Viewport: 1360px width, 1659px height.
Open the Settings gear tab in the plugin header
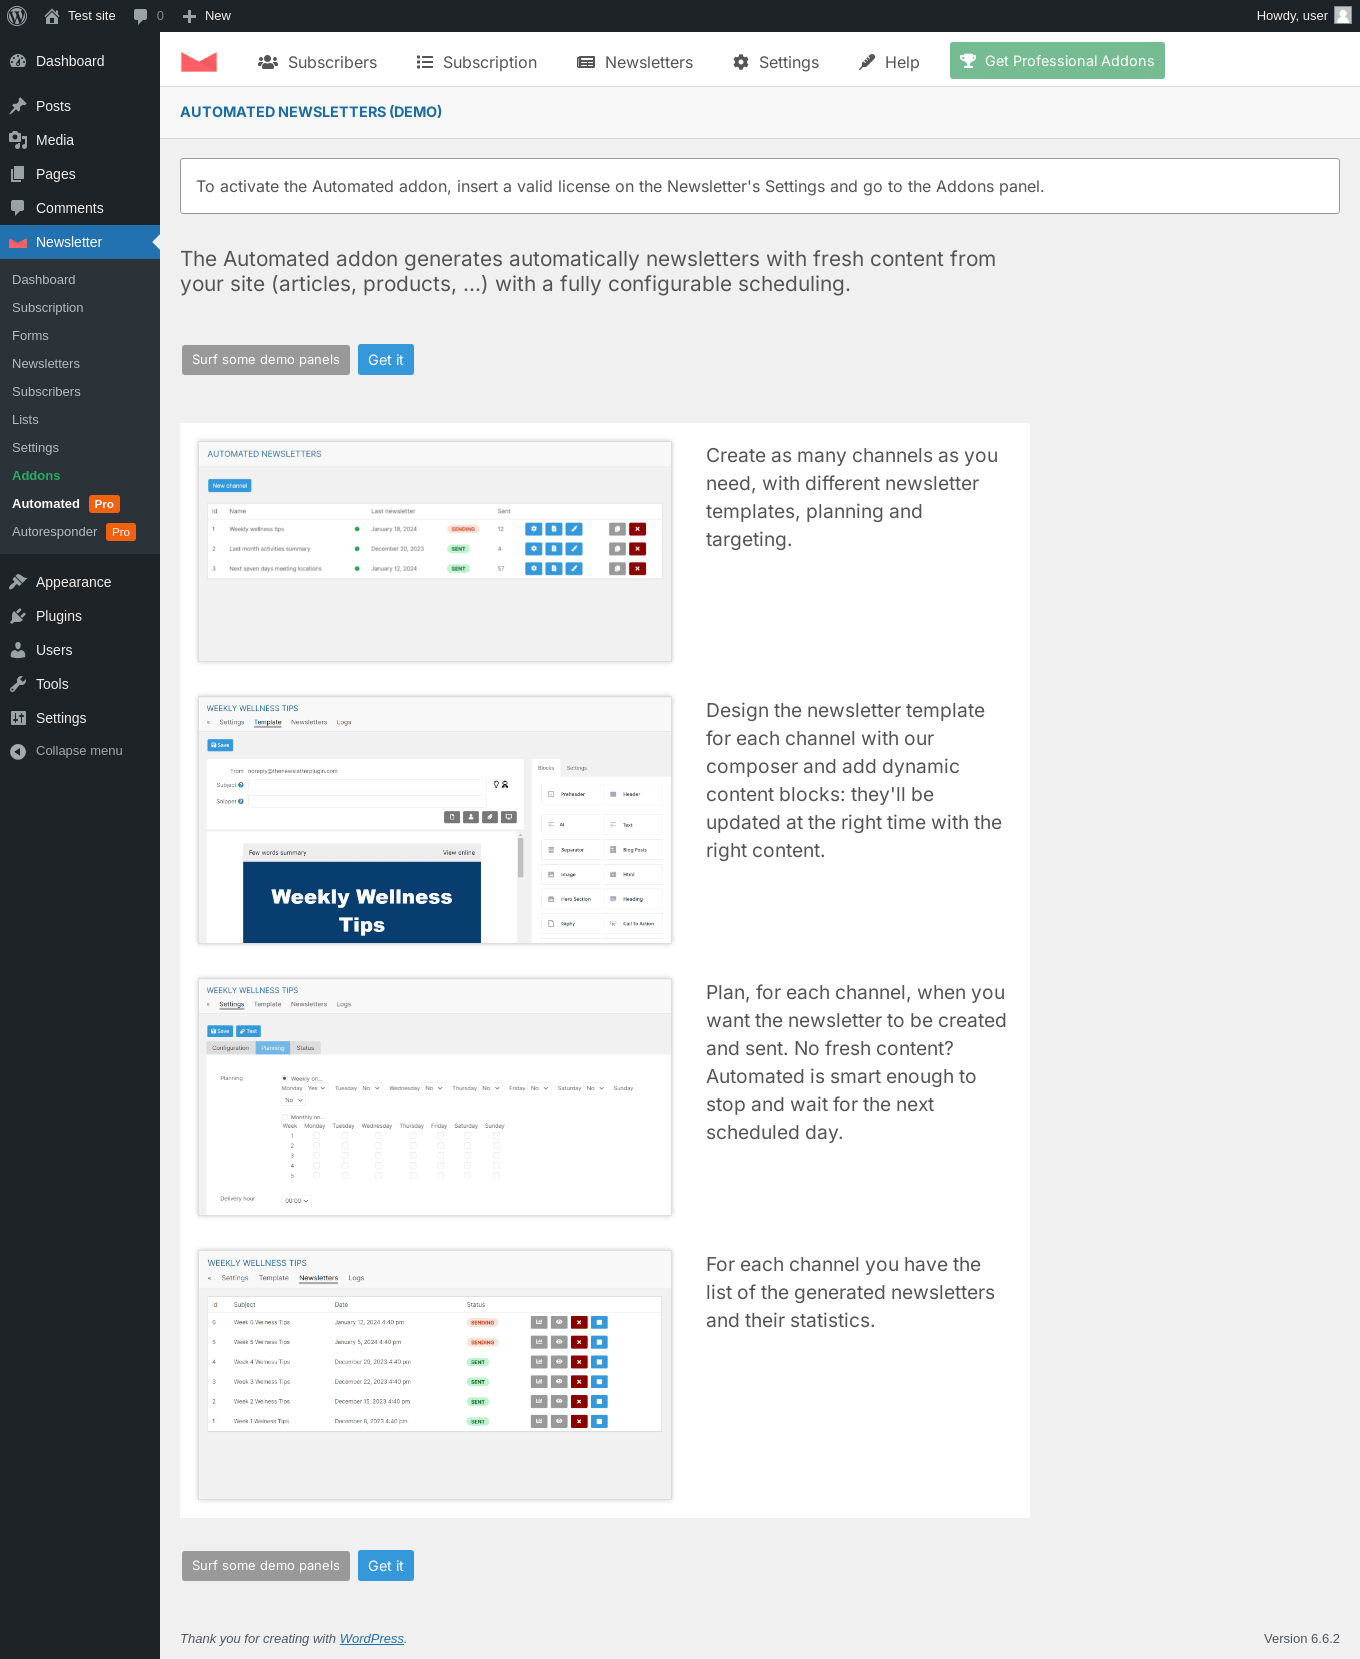[x=776, y=62]
